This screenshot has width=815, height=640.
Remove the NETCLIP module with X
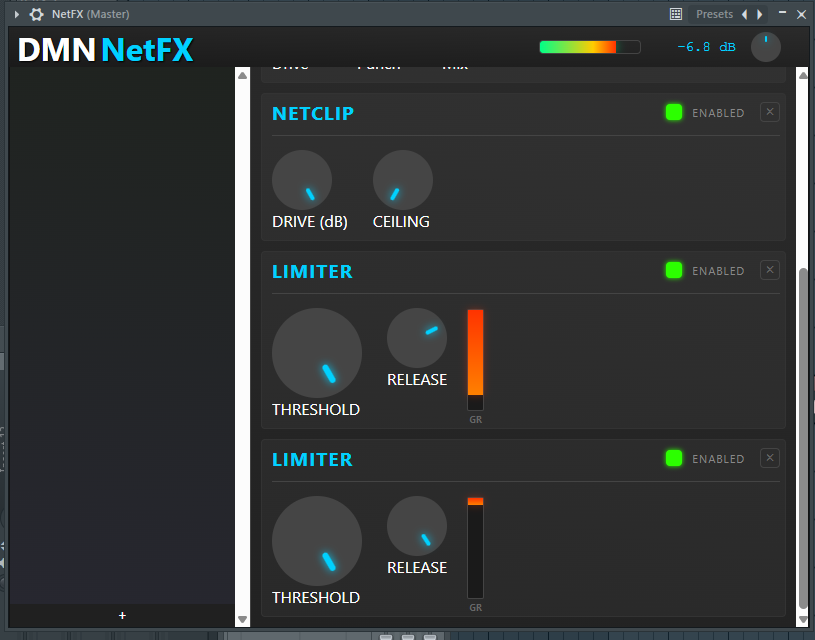point(770,112)
